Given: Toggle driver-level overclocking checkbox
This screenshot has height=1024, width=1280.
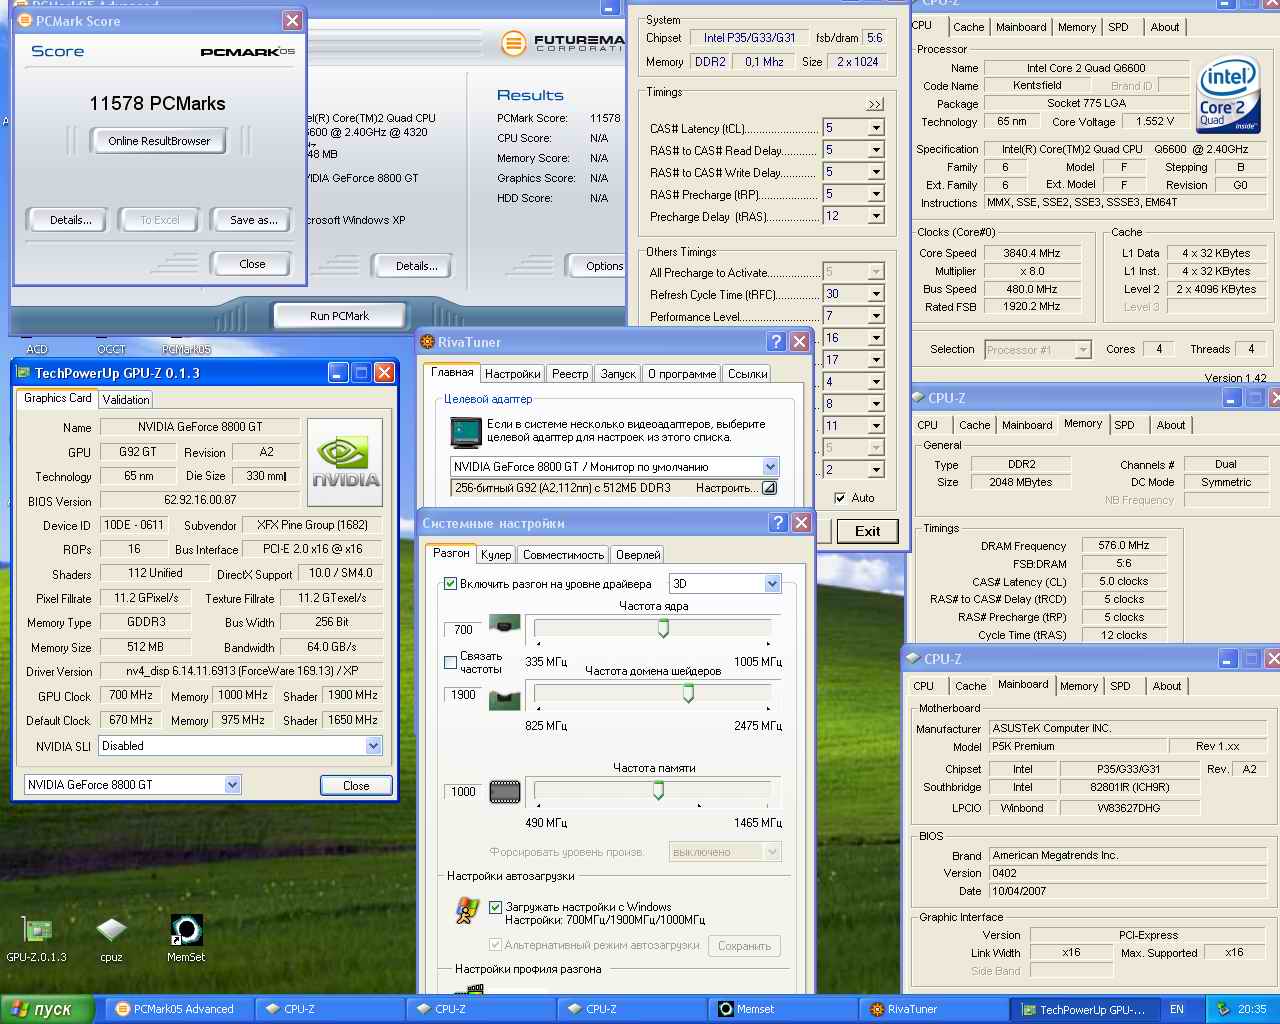Looking at the screenshot, I should pos(450,583).
